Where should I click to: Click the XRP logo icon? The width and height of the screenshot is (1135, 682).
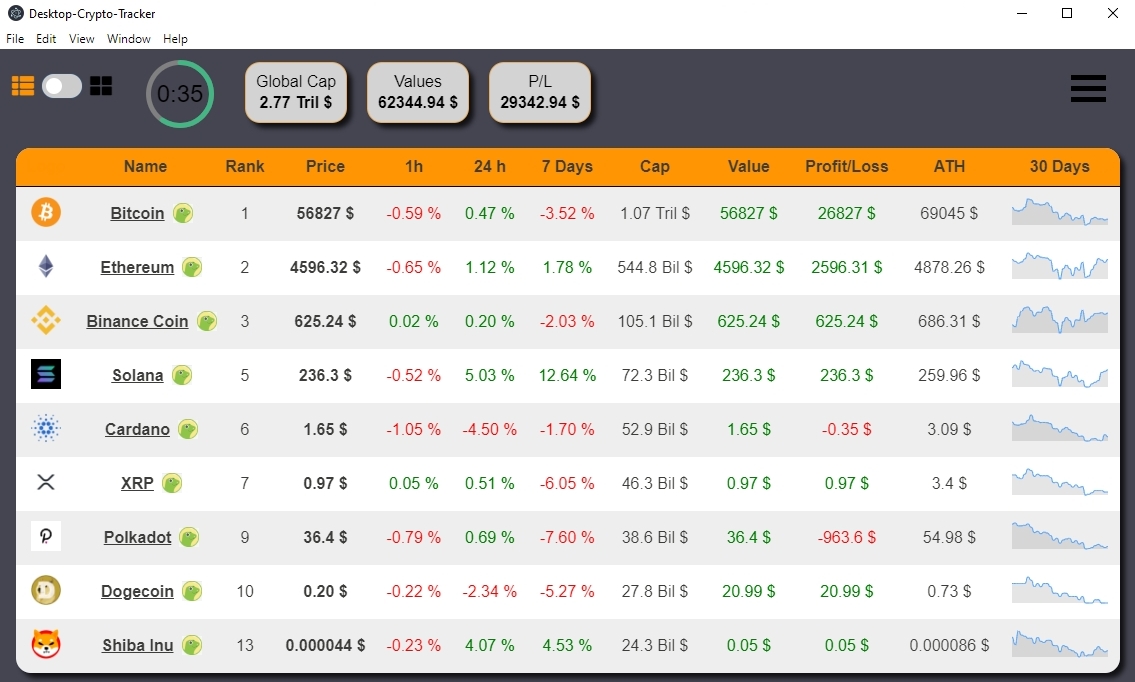[x=46, y=482]
